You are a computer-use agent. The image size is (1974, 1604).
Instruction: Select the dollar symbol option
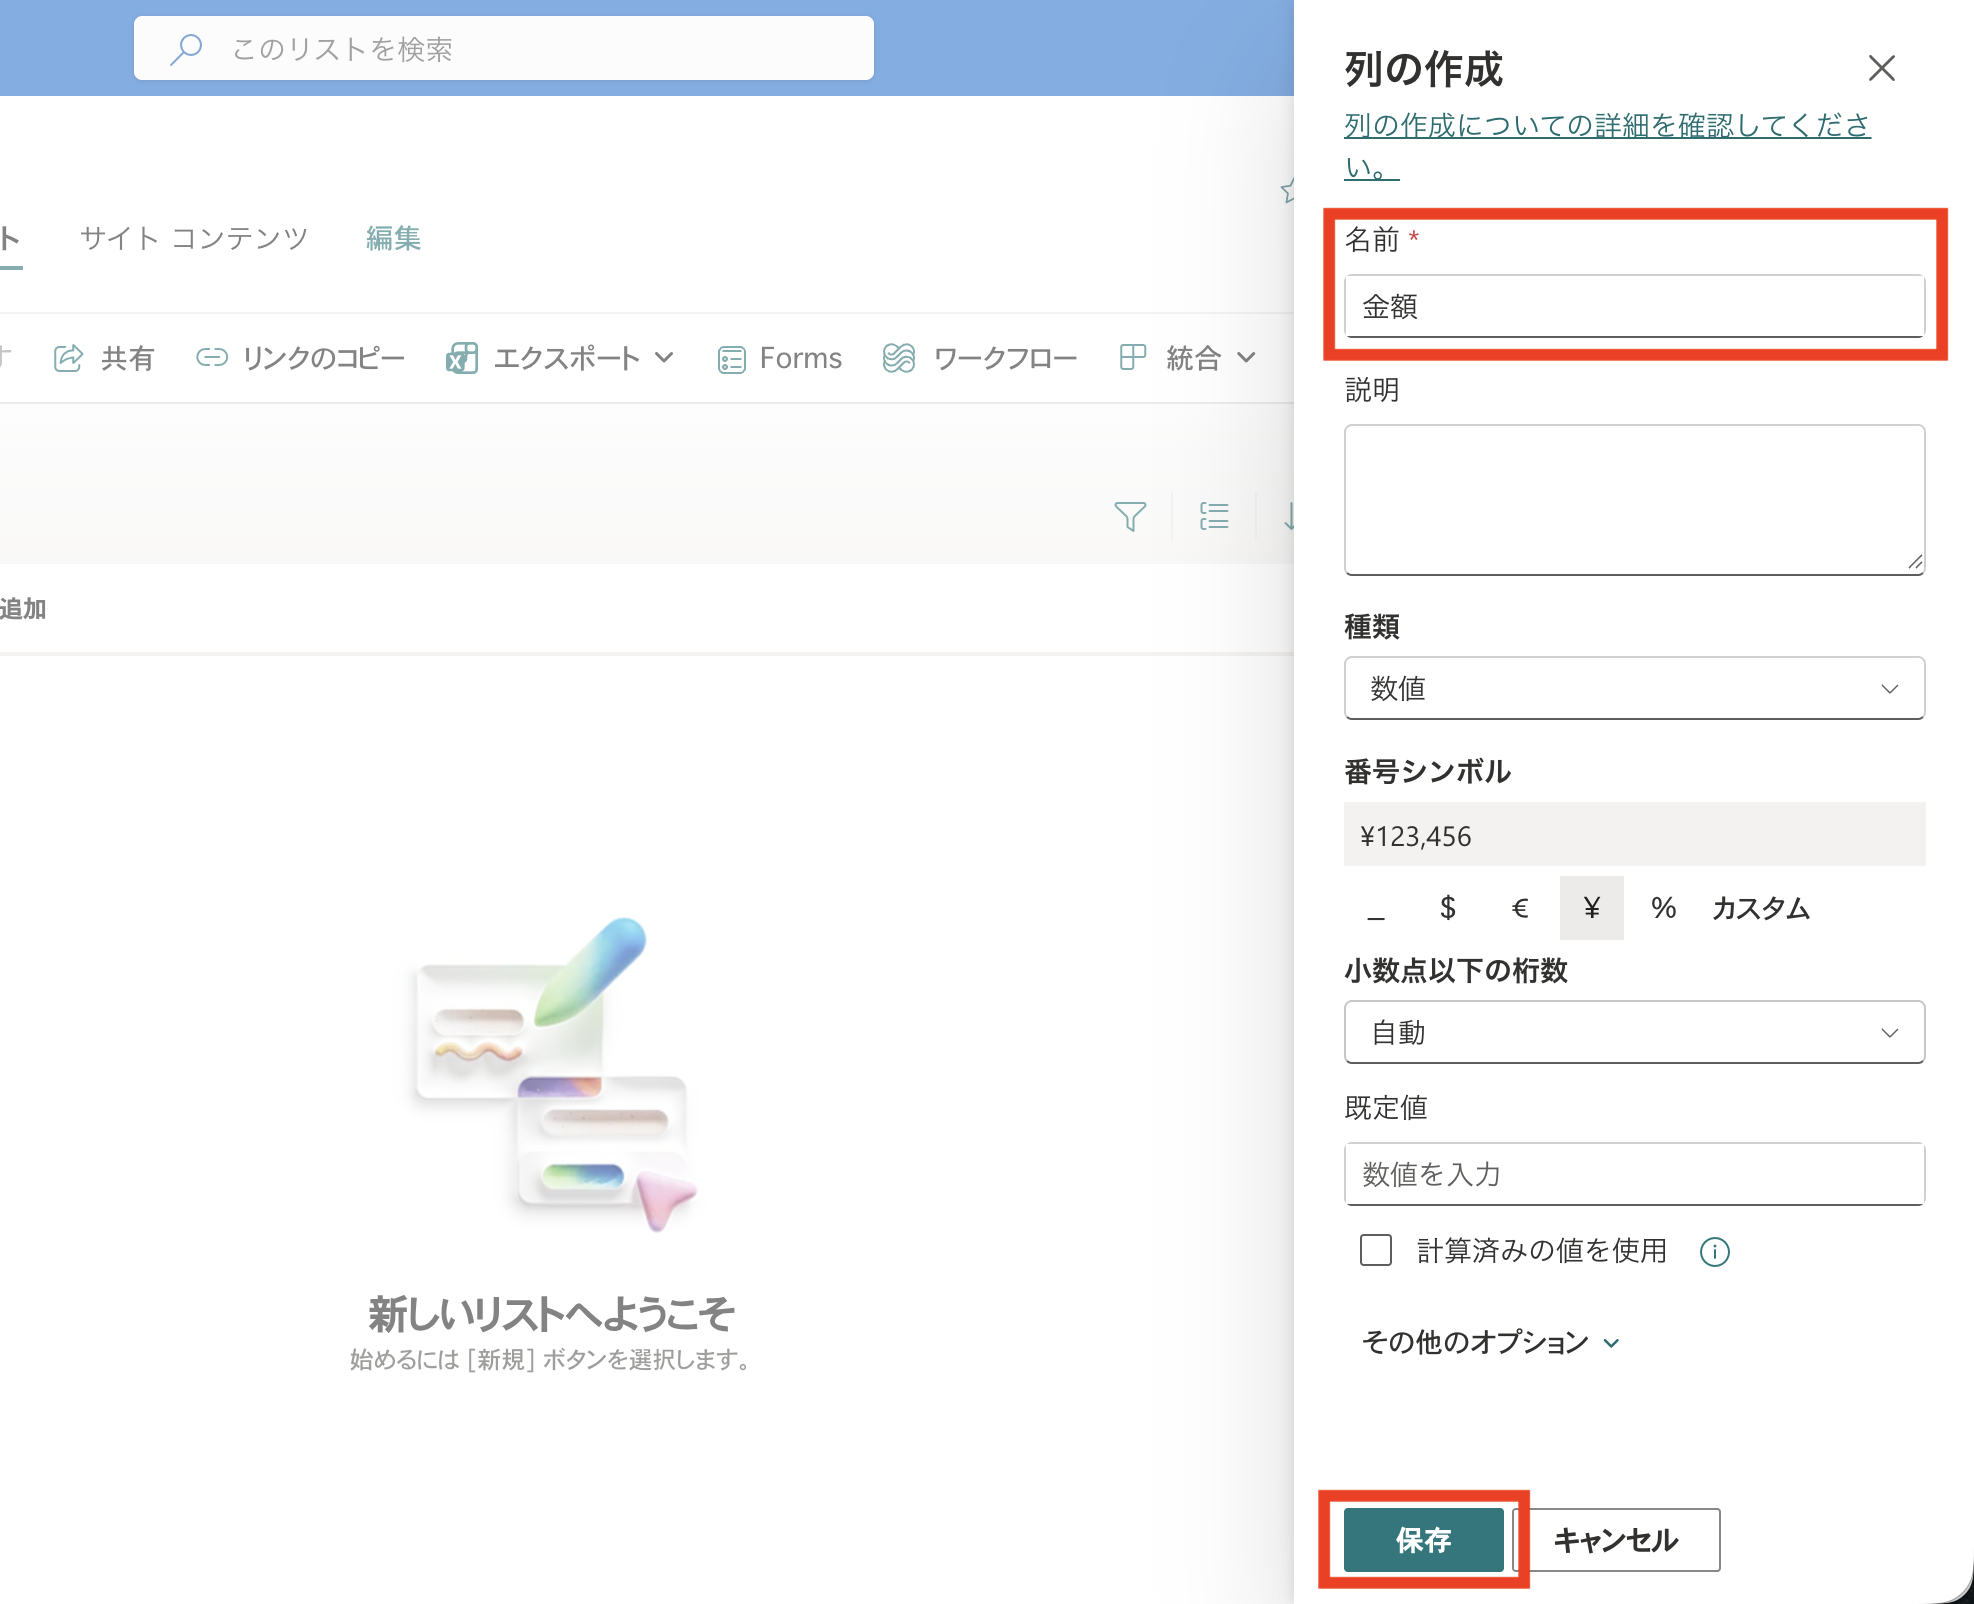(x=1448, y=908)
